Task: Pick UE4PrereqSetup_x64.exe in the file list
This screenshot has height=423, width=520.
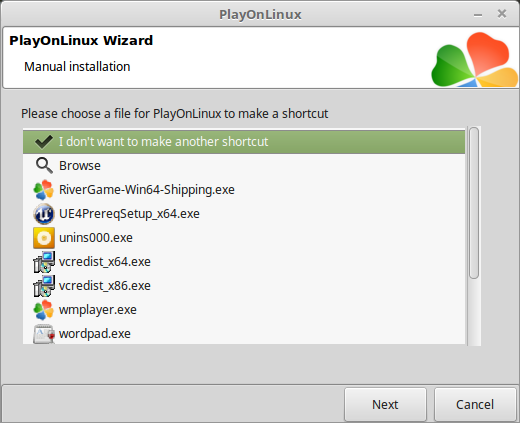Action: pos(244,214)
